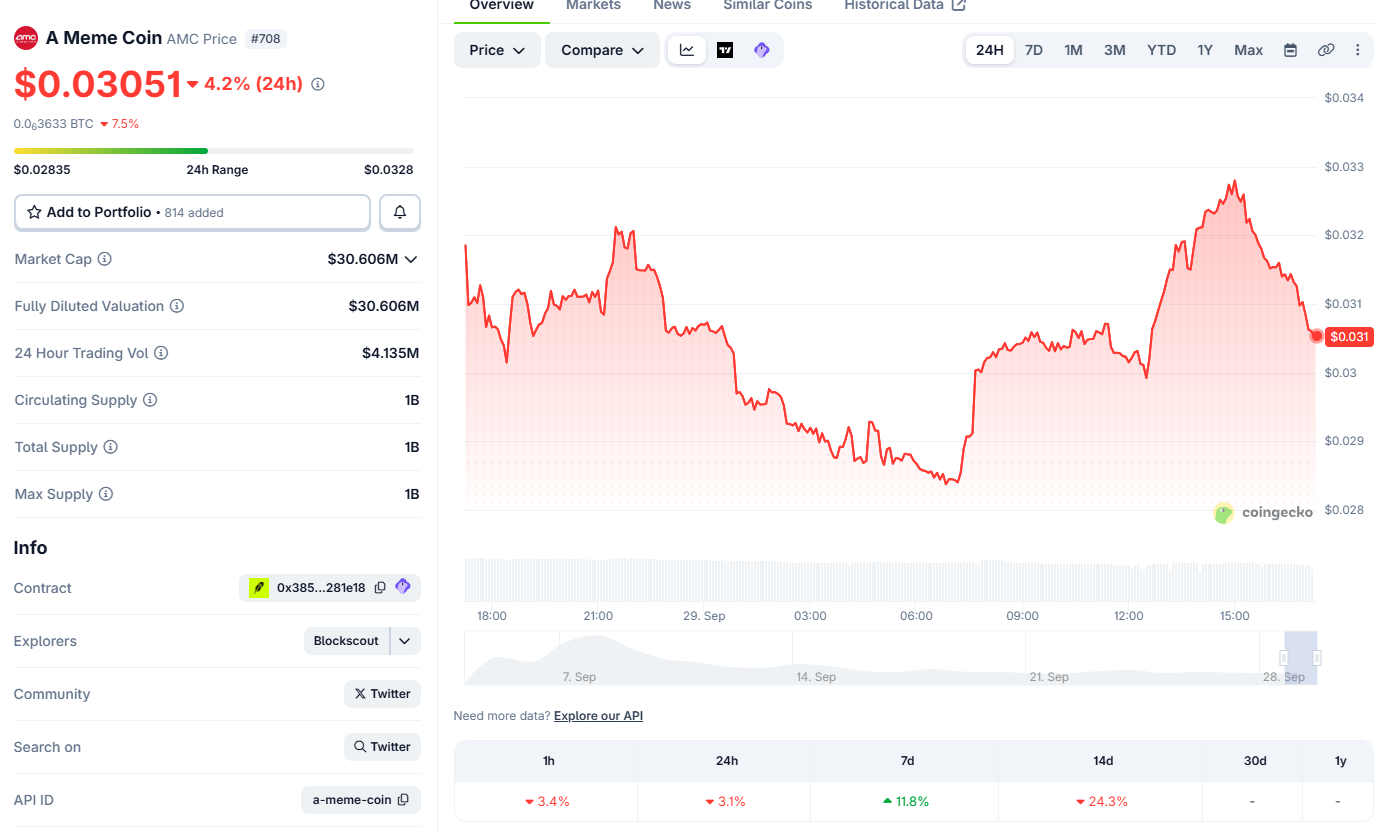Select the 7D time range

click(x=1034, y=50)
